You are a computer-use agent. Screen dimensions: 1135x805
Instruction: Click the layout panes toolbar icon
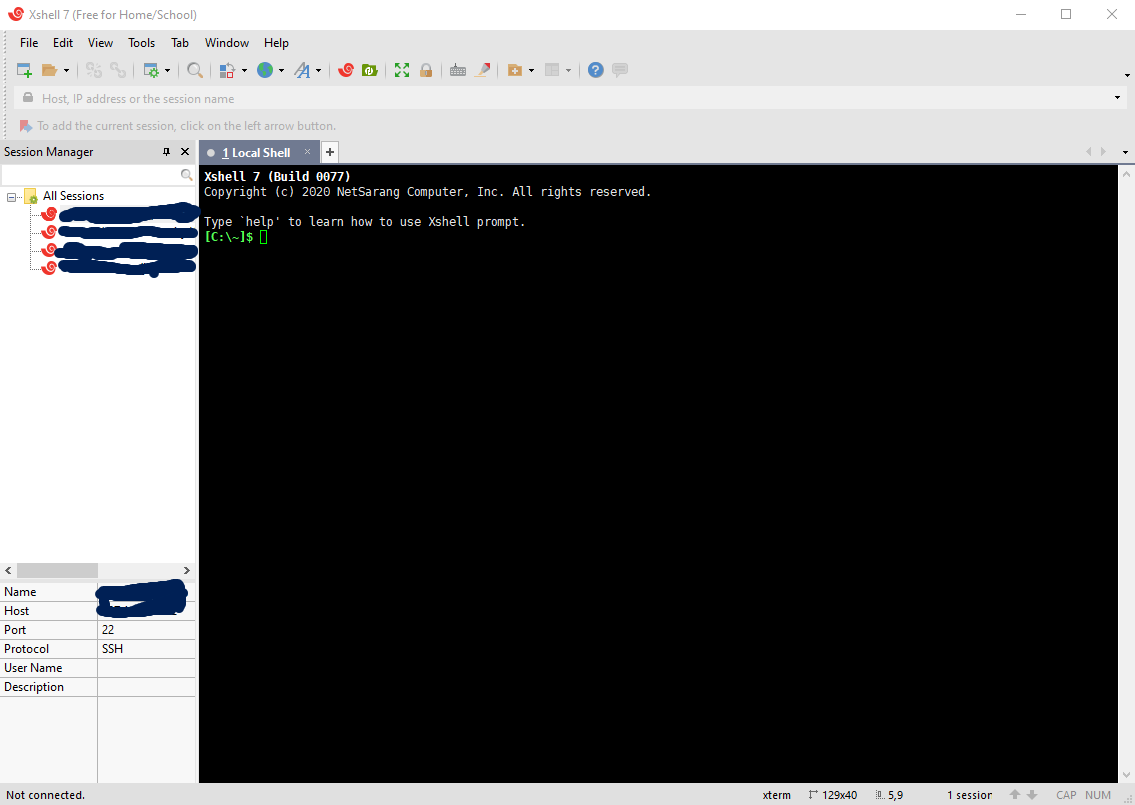pyautogui.click(x=552, y=70)
